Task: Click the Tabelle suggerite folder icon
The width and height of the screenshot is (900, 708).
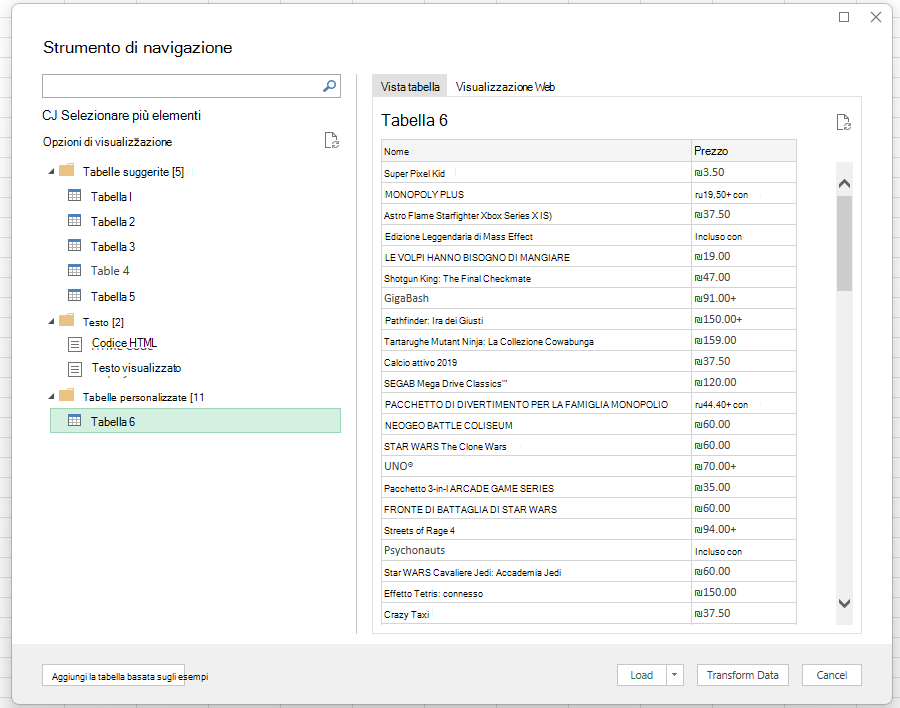Action: (67, 170)
